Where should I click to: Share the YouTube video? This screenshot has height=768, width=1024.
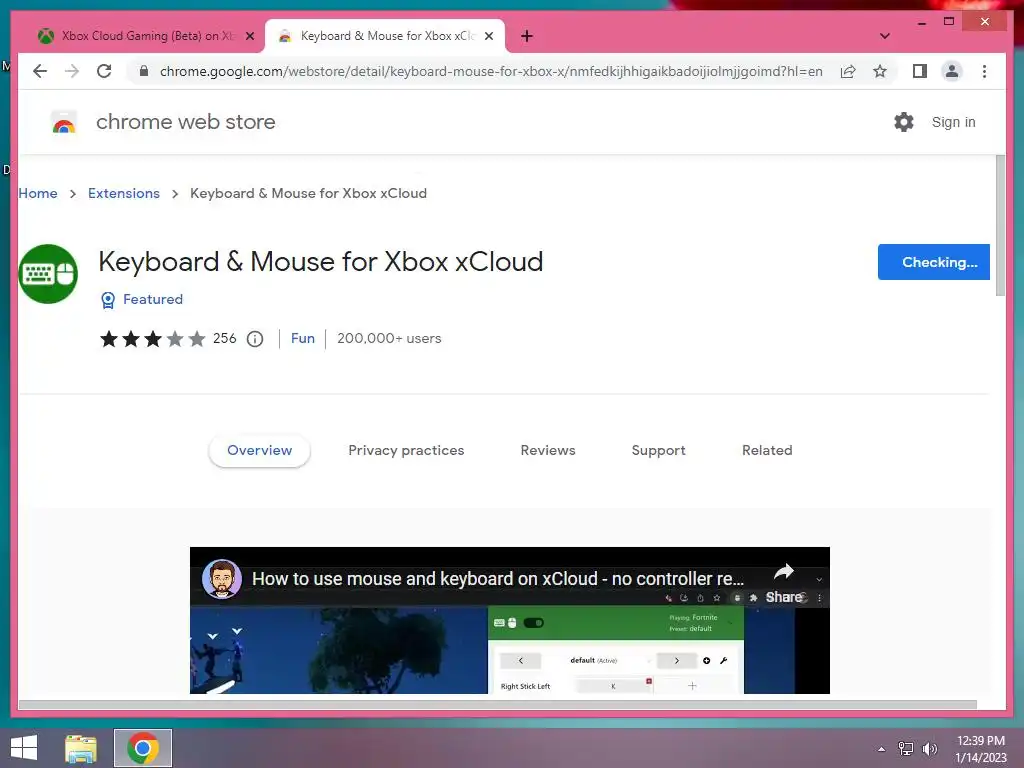pos(784,583)
